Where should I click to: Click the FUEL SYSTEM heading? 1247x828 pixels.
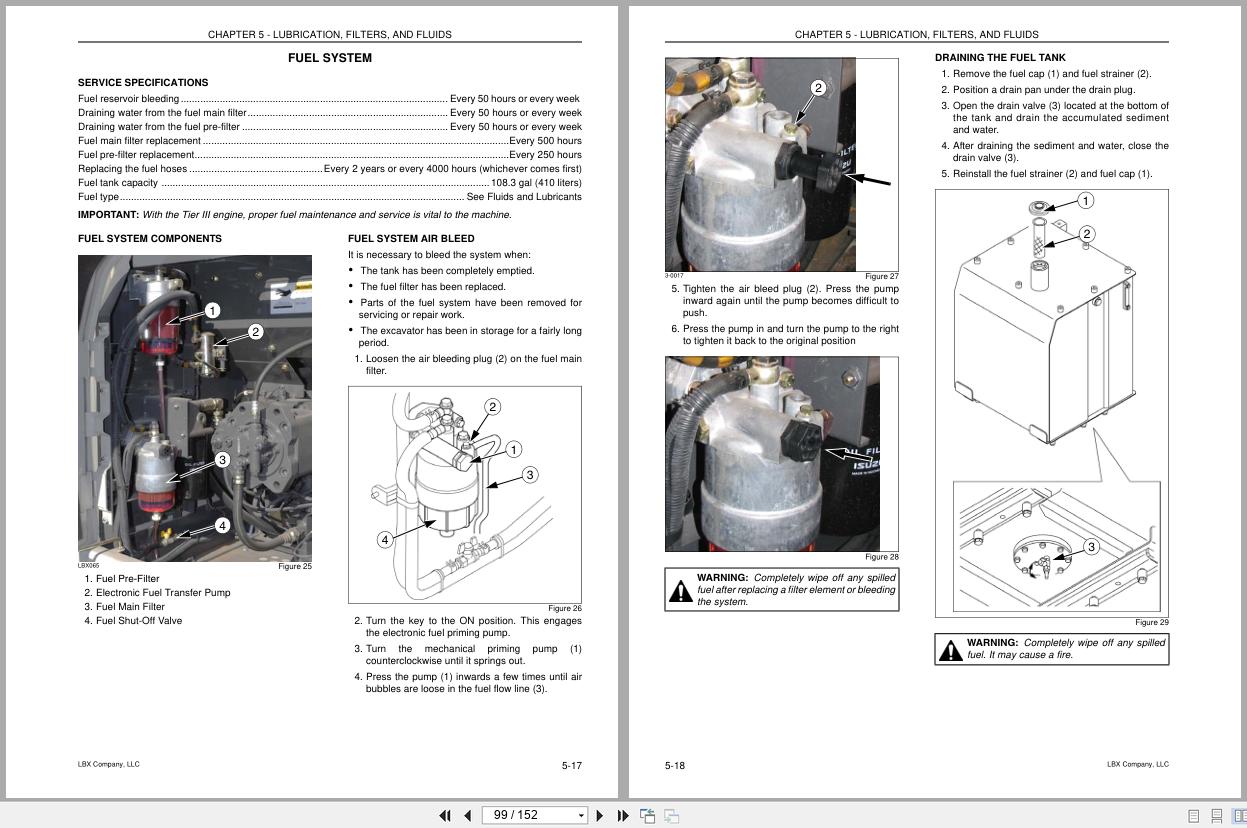[x=330, y=58]
